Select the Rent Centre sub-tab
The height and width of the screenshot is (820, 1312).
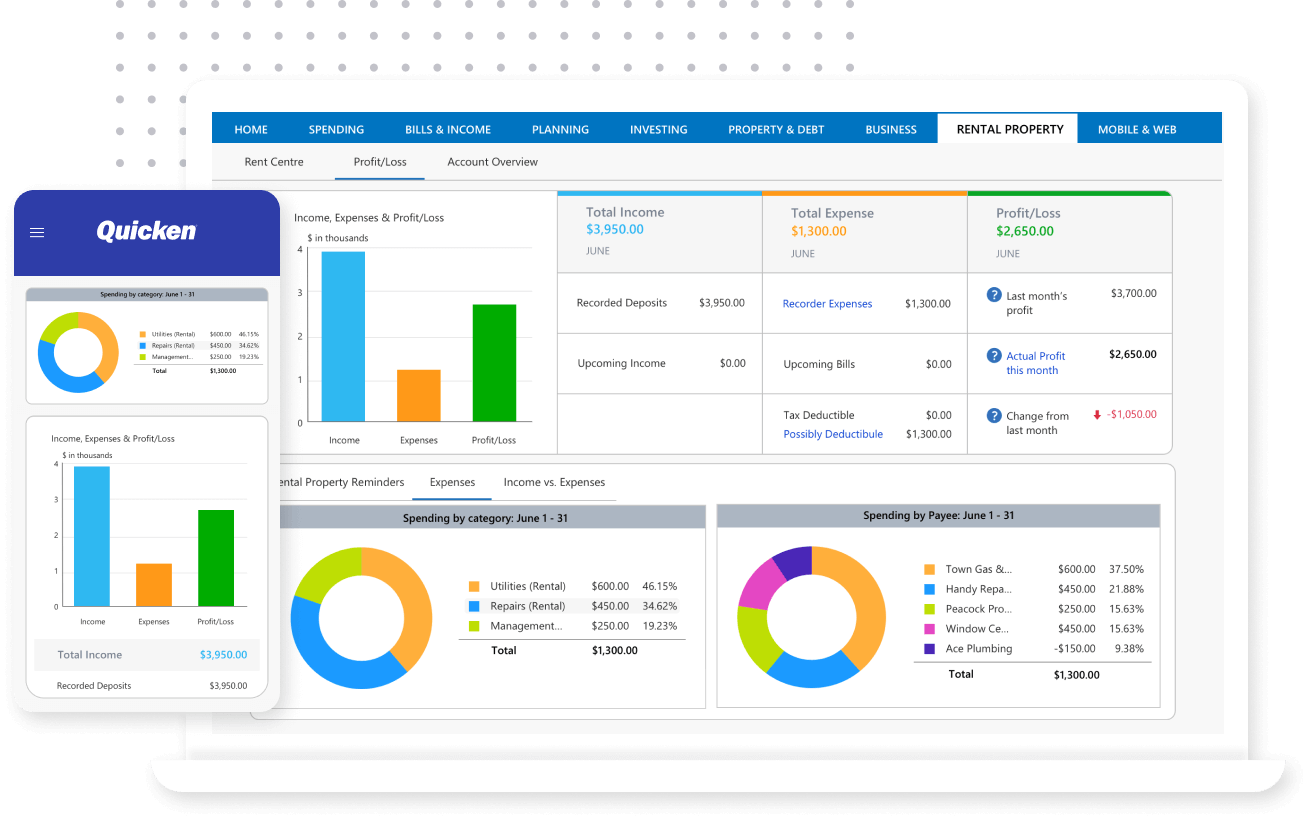coord(274,162)
